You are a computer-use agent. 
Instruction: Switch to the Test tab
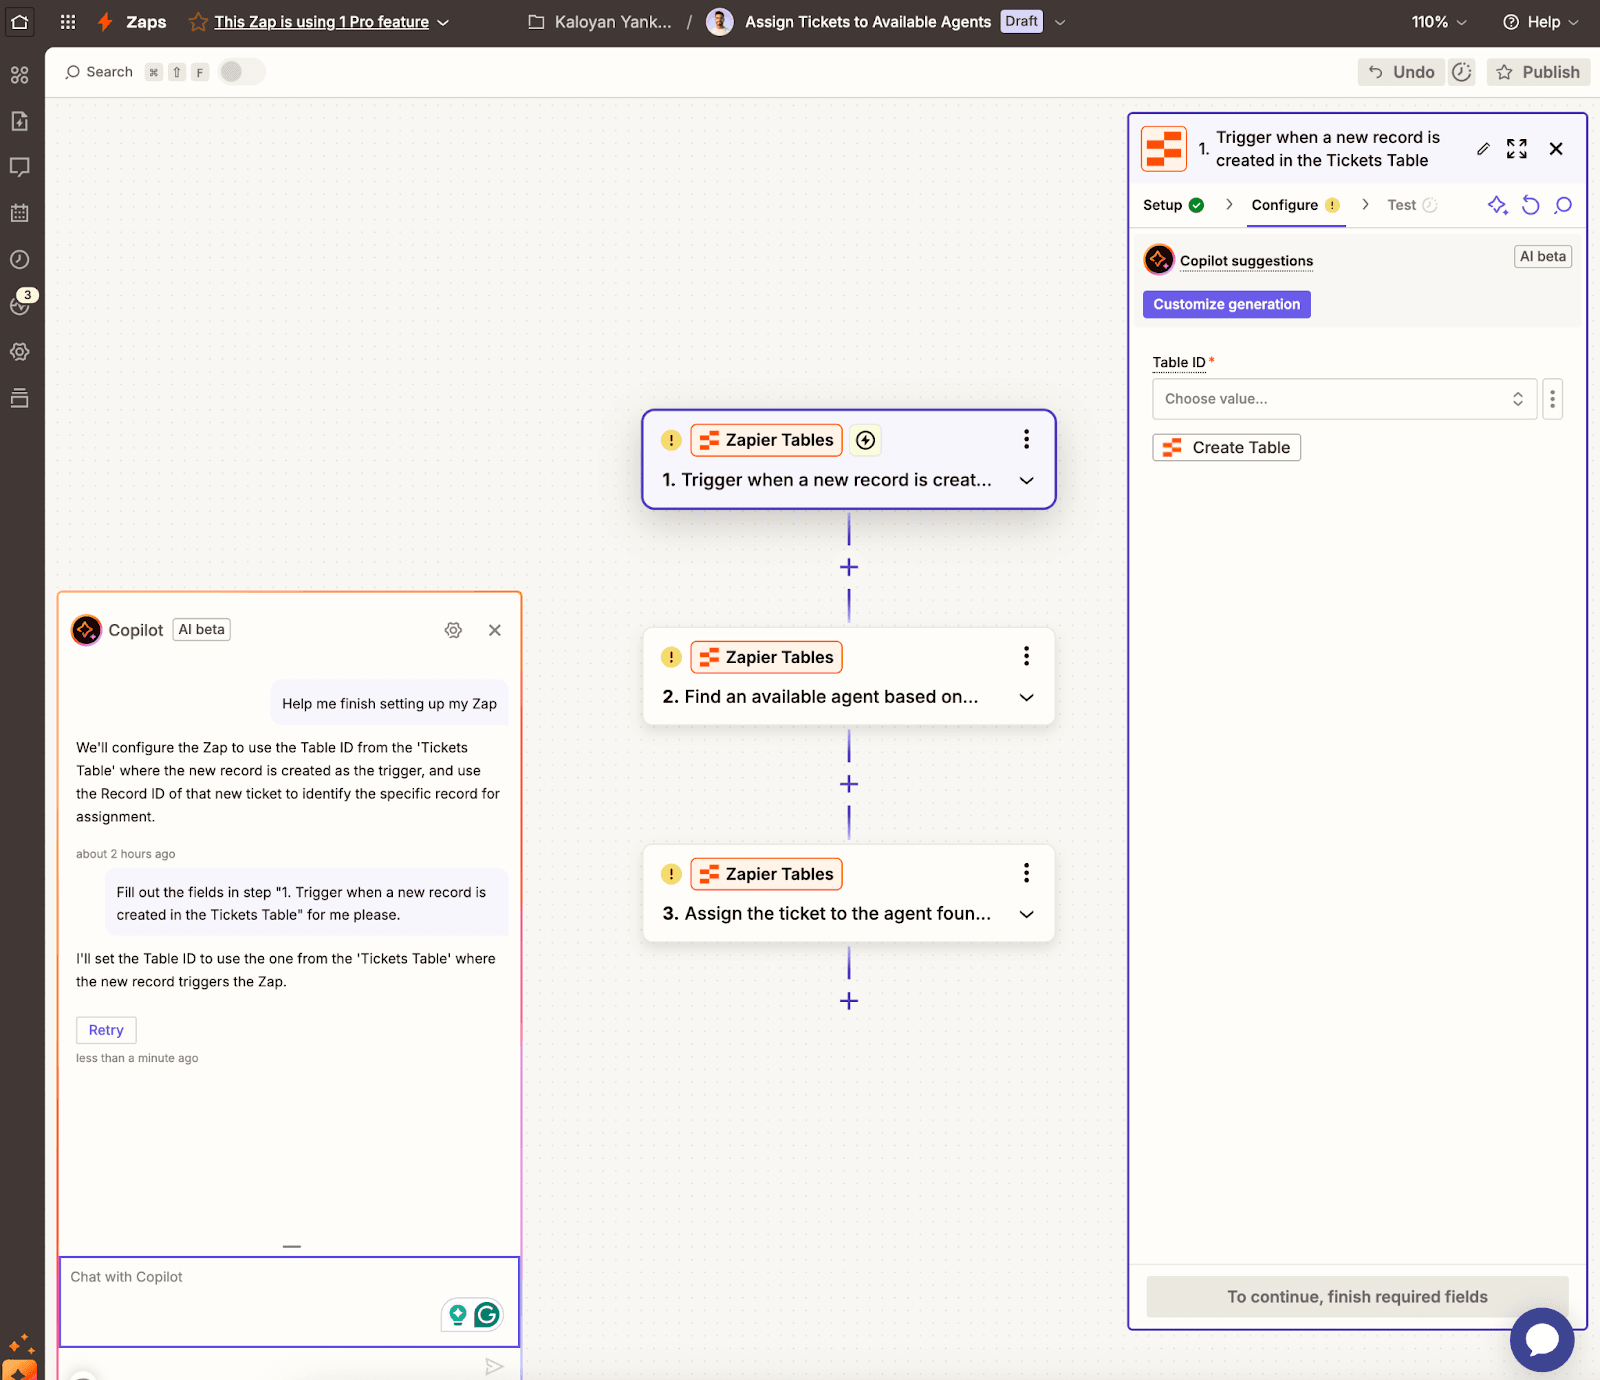tap(1412, 205)
